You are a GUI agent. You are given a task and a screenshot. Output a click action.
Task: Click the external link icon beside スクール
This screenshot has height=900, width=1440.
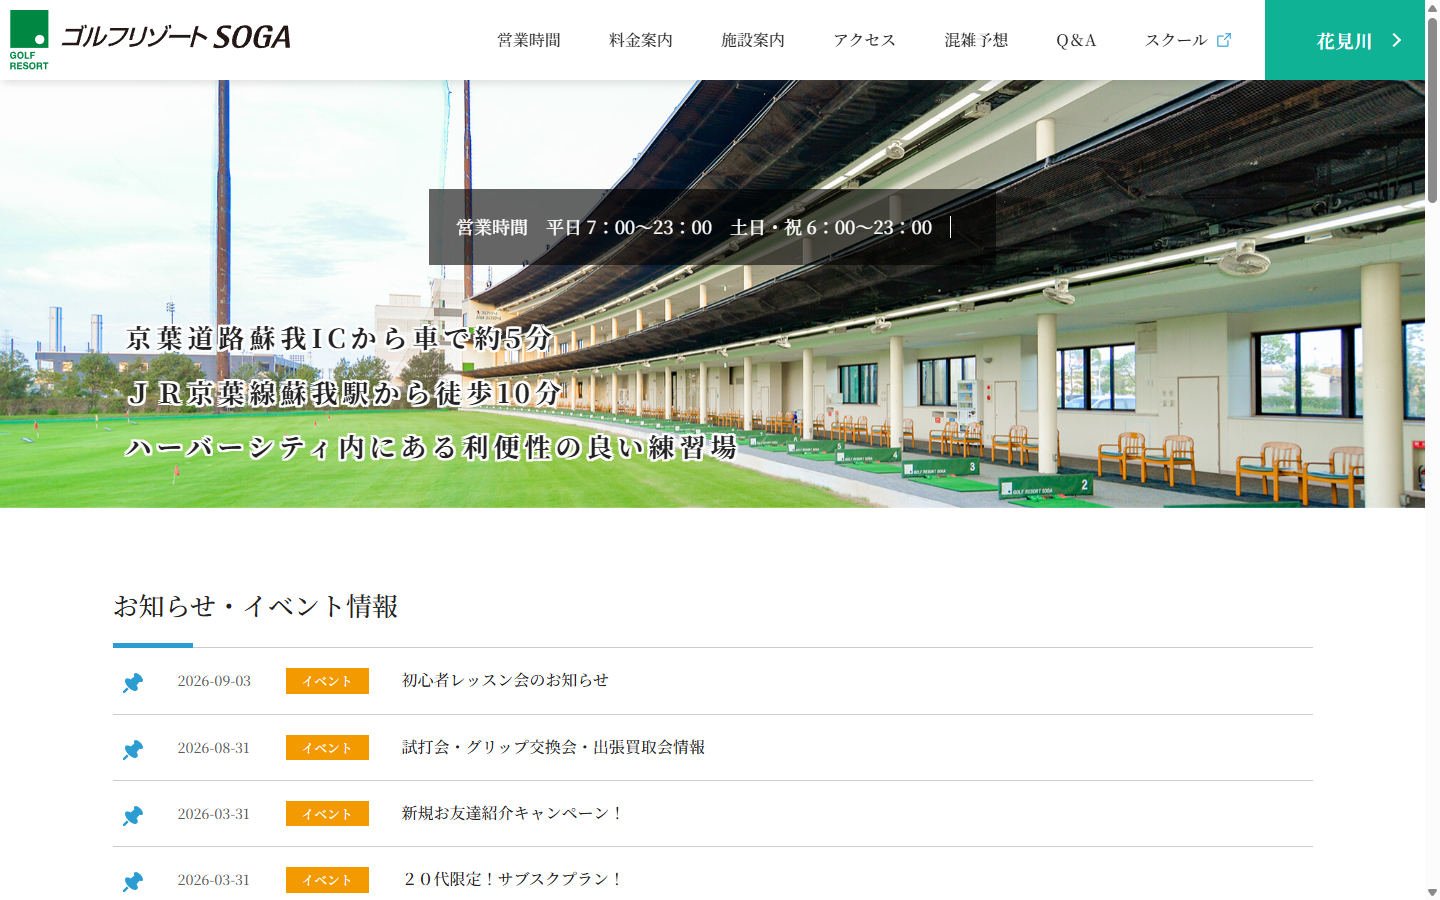click(x=1224, y=40)
